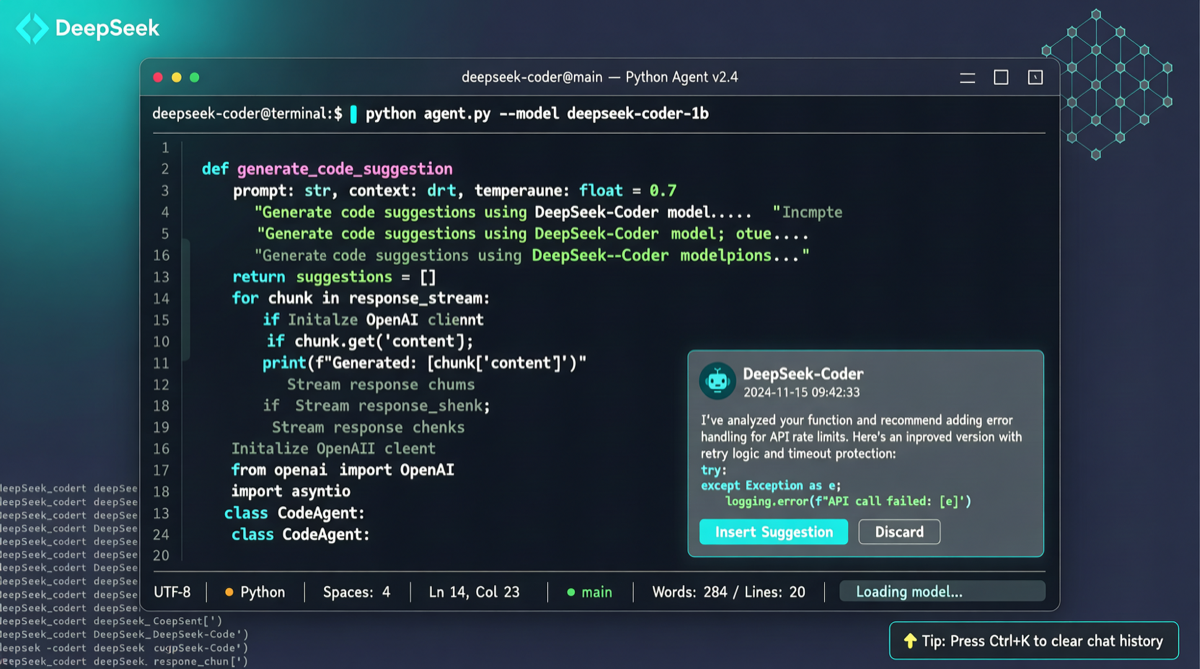Click the from openai import OpenAI line

tap(342, 470)
